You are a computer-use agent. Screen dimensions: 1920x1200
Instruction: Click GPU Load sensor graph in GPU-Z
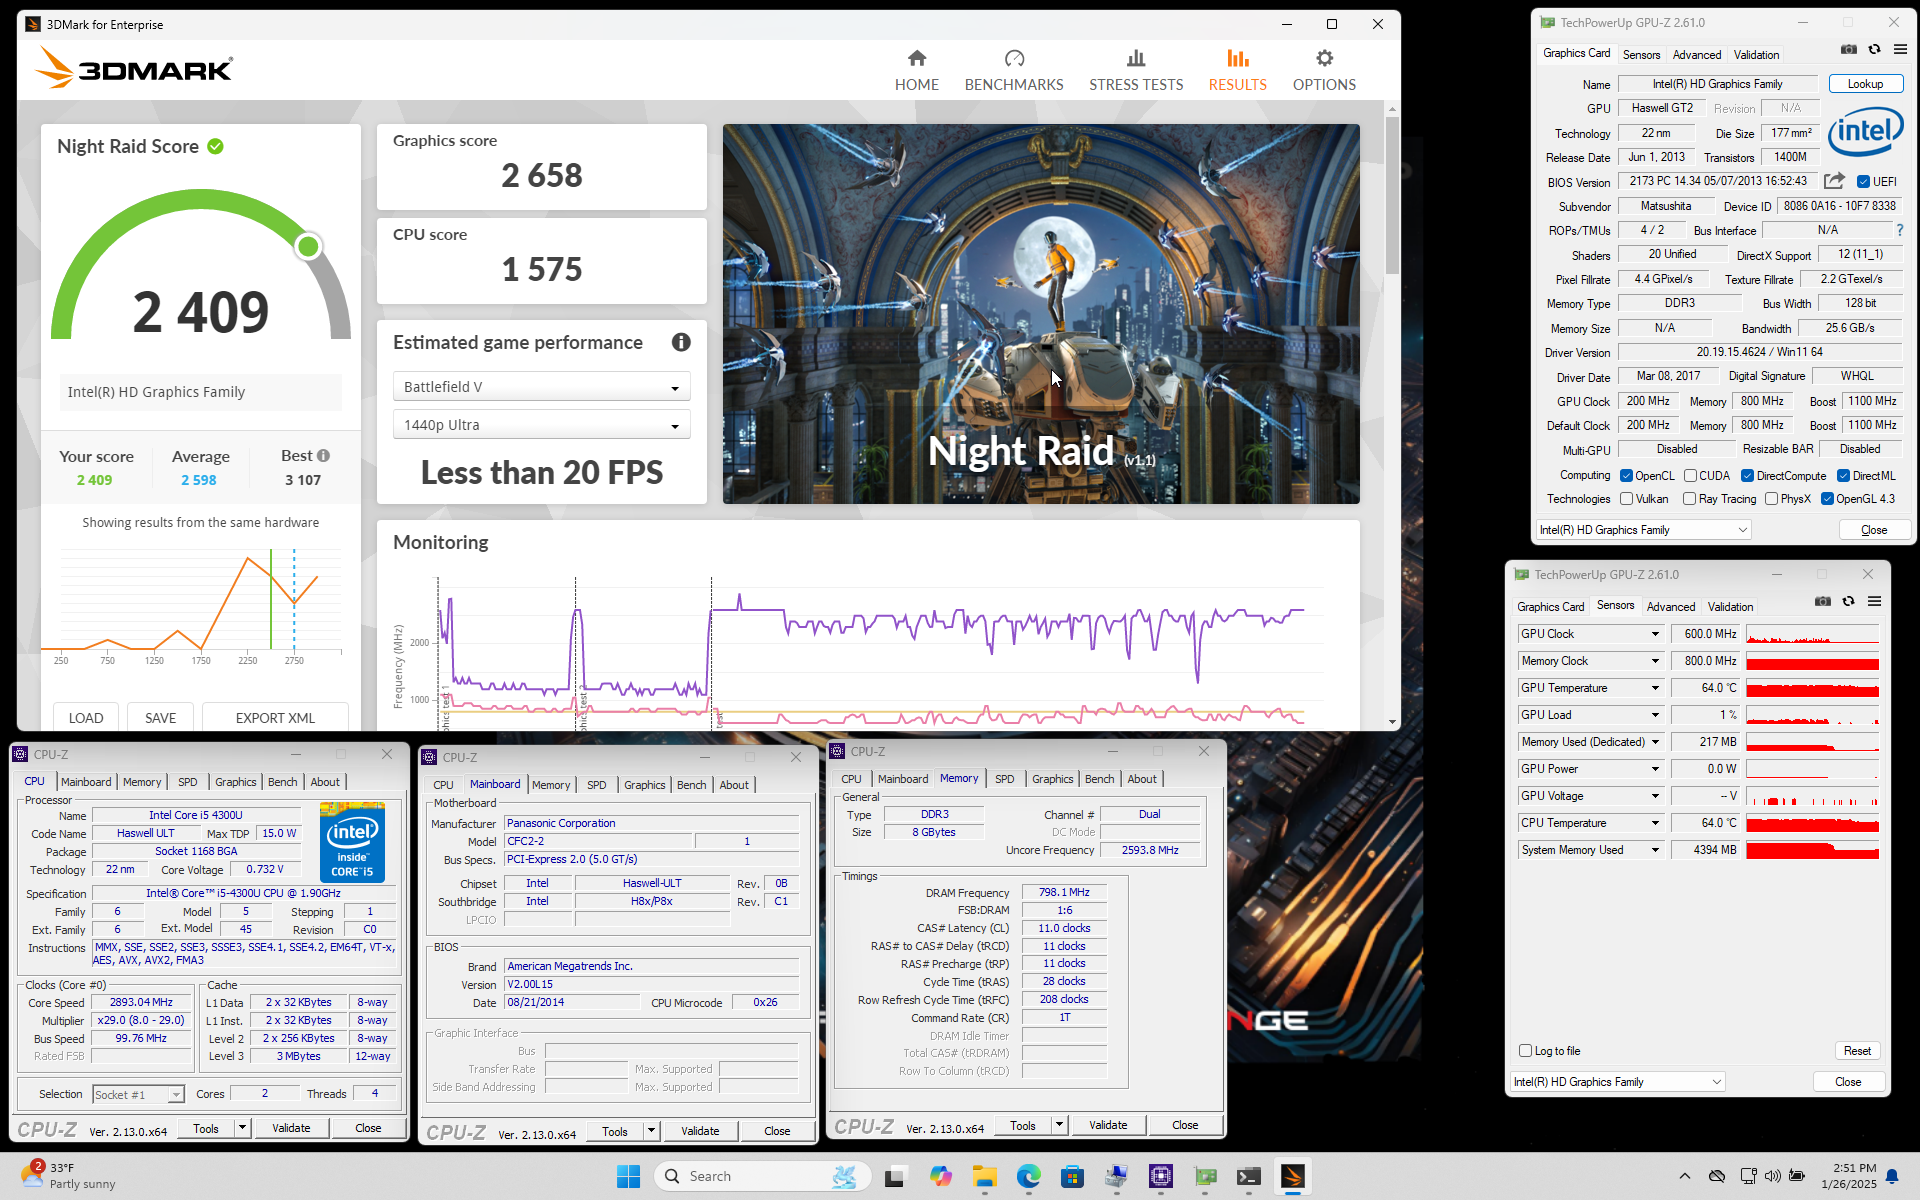(x=1812, y=715)
